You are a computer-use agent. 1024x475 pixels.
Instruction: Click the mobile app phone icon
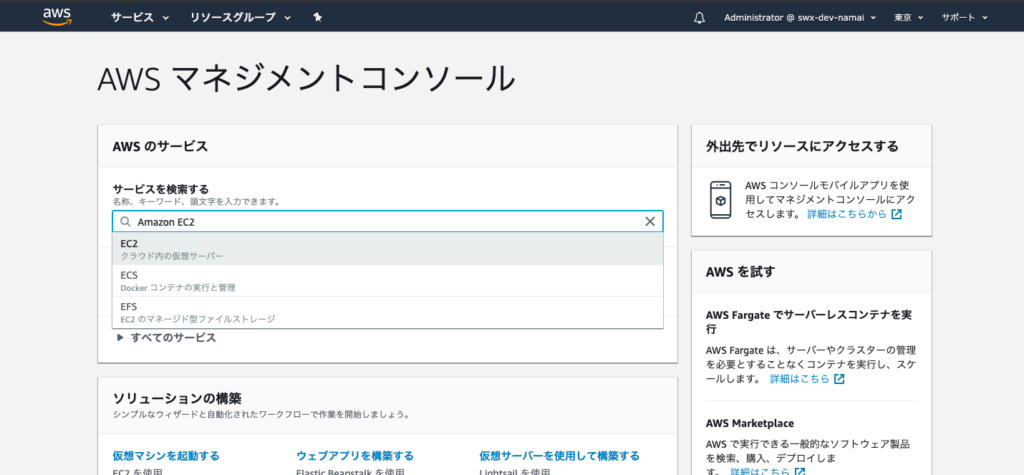(x=720, y=199)
